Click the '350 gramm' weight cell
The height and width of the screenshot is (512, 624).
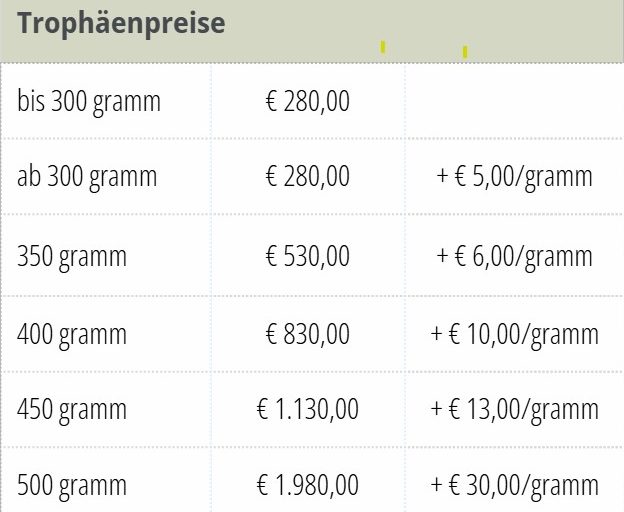[106, 255]
